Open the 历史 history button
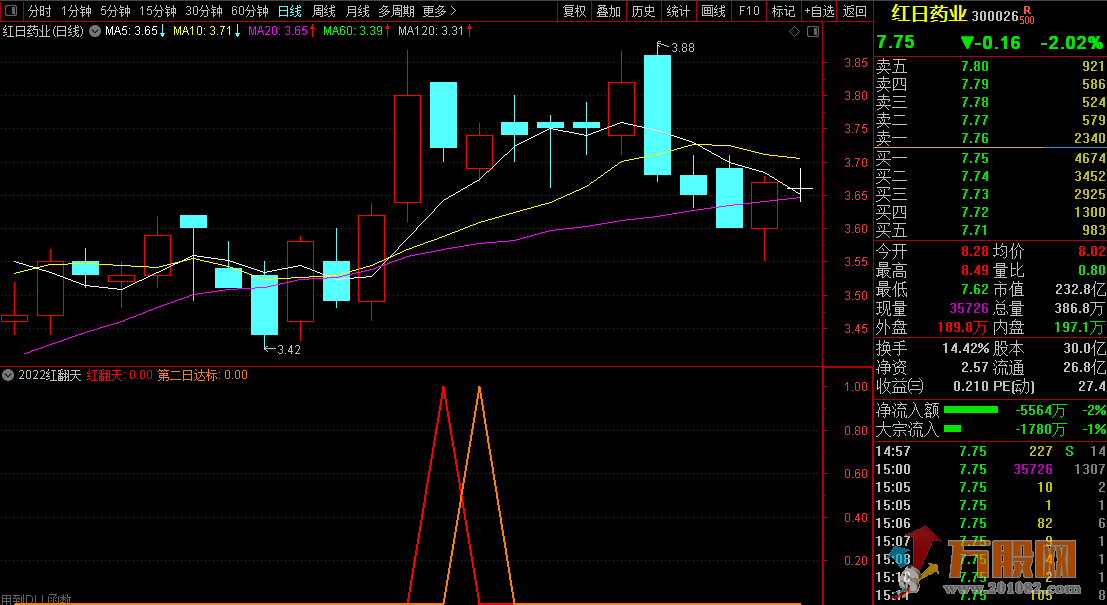Screen dimensions: 1107x605 coord(643,11)
